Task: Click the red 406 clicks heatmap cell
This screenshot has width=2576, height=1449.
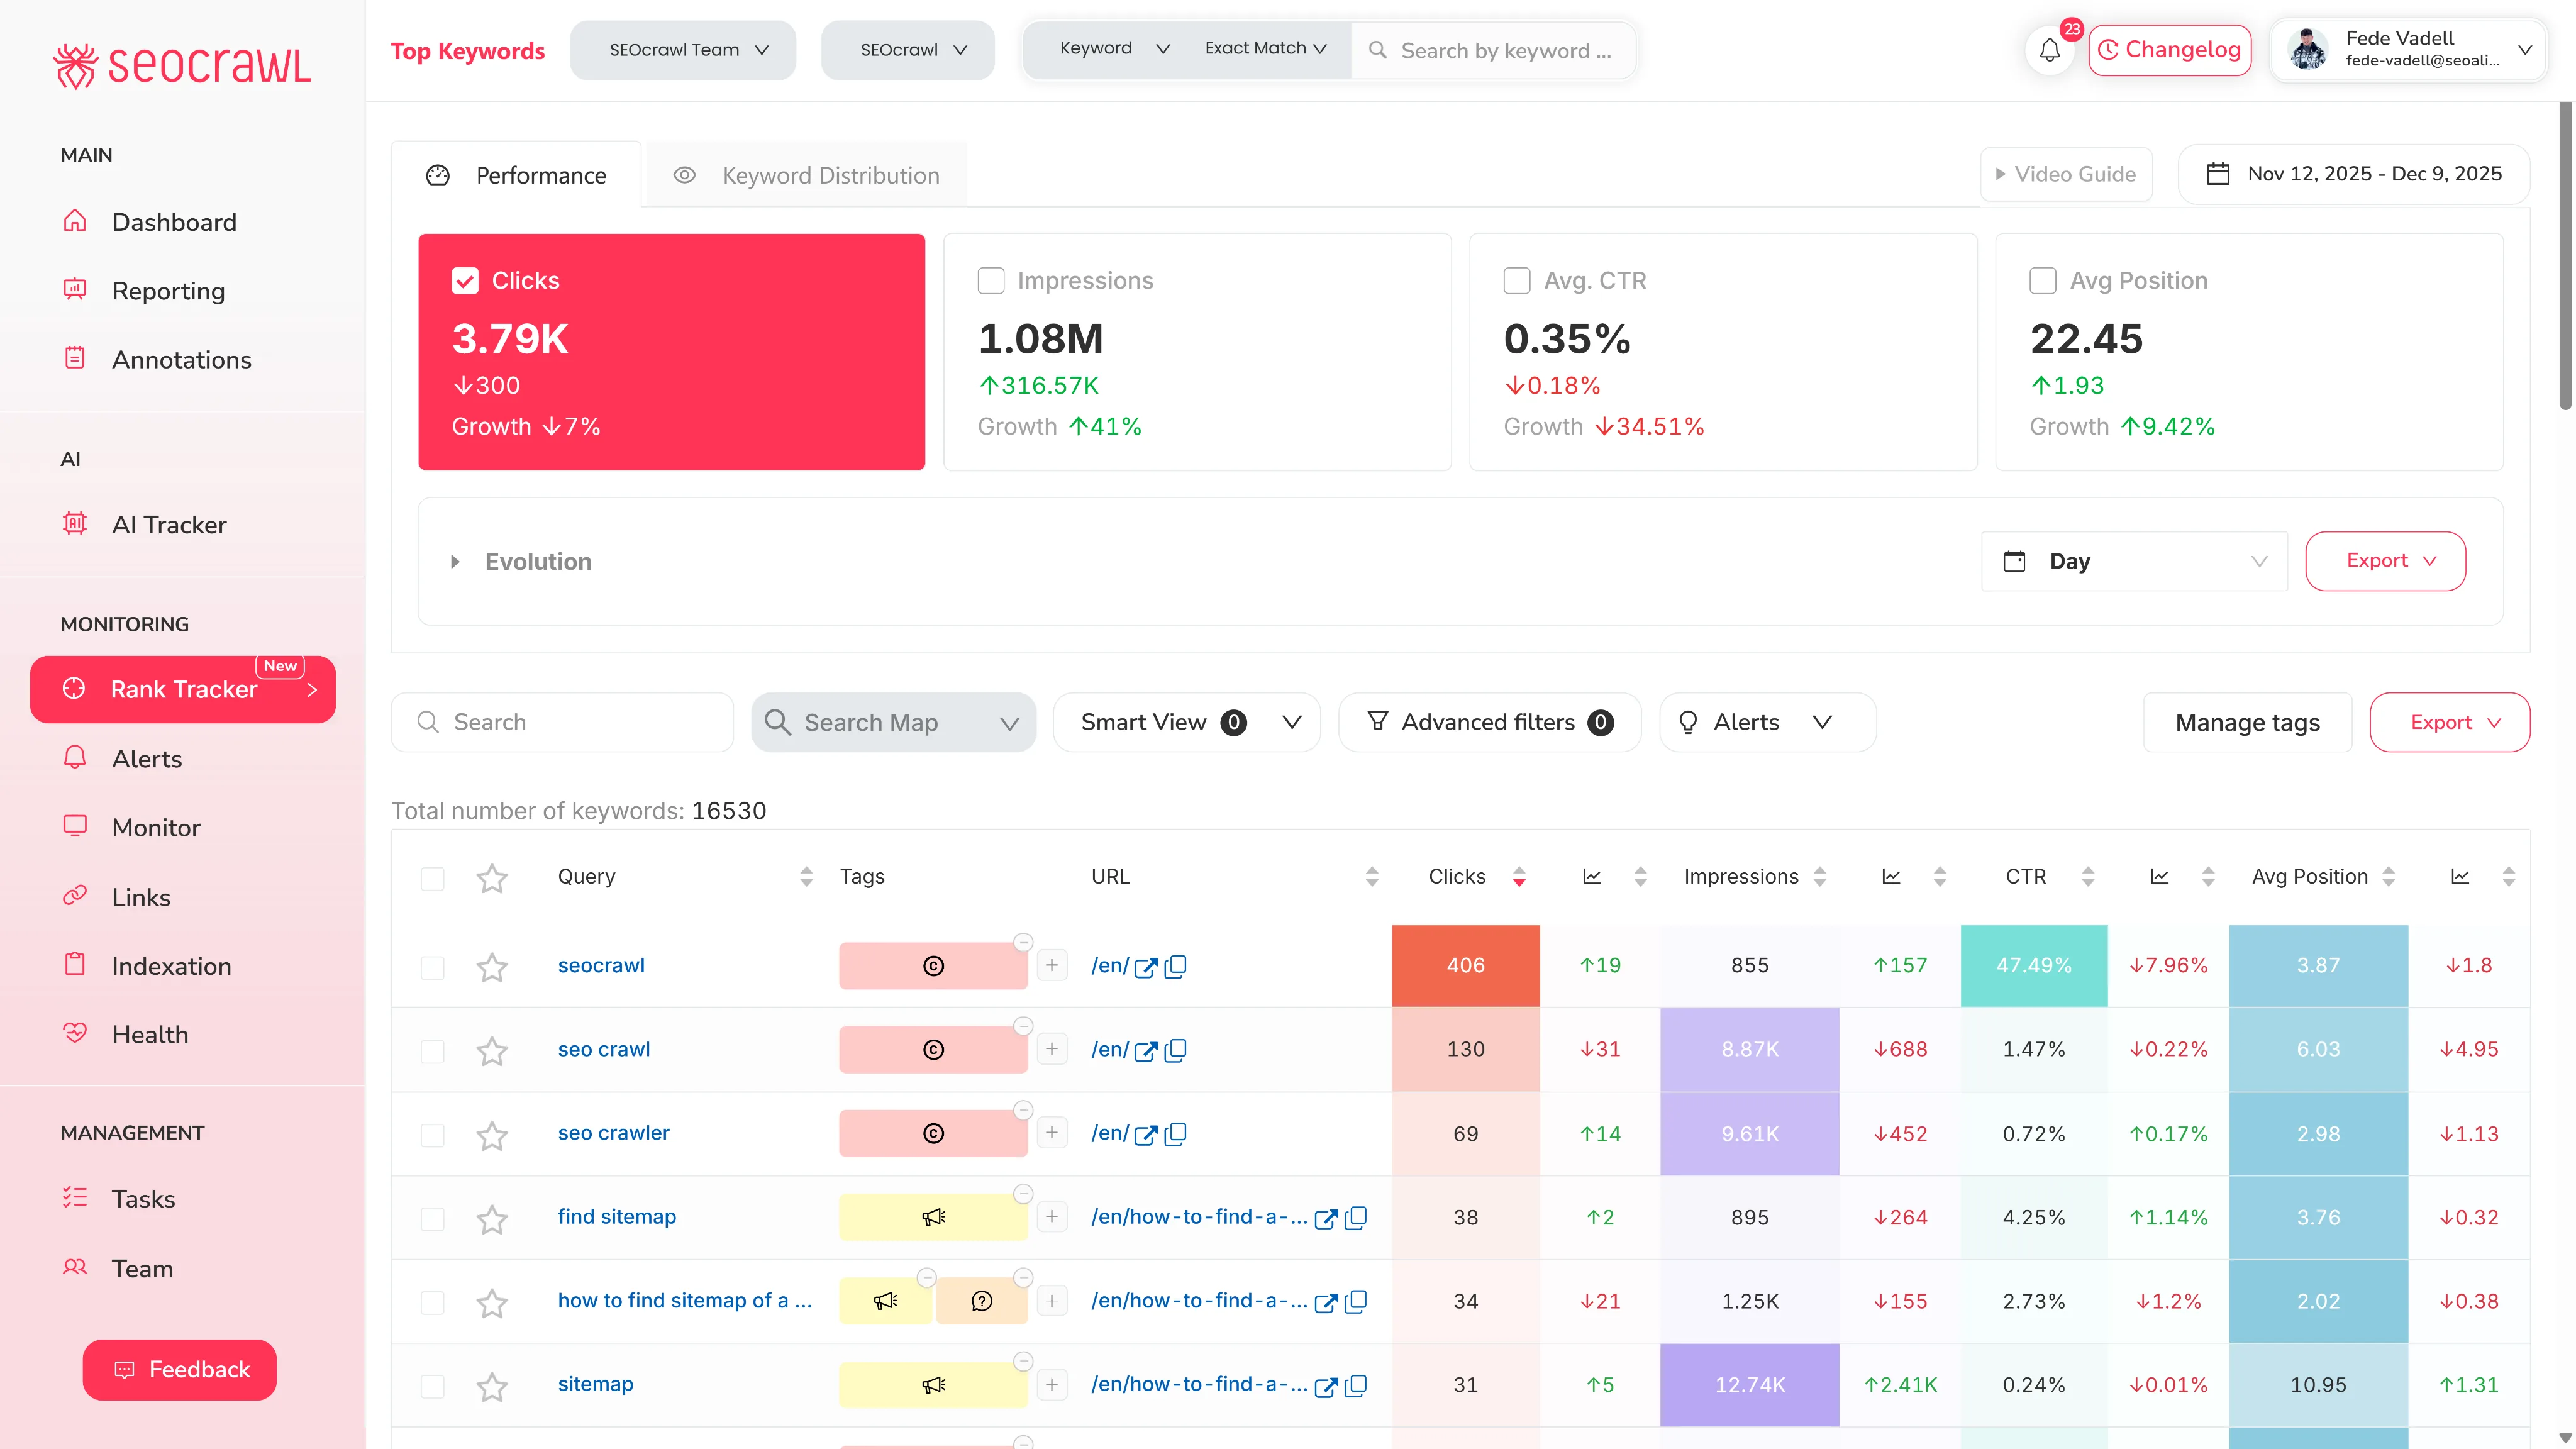Action: (1465, 966)
